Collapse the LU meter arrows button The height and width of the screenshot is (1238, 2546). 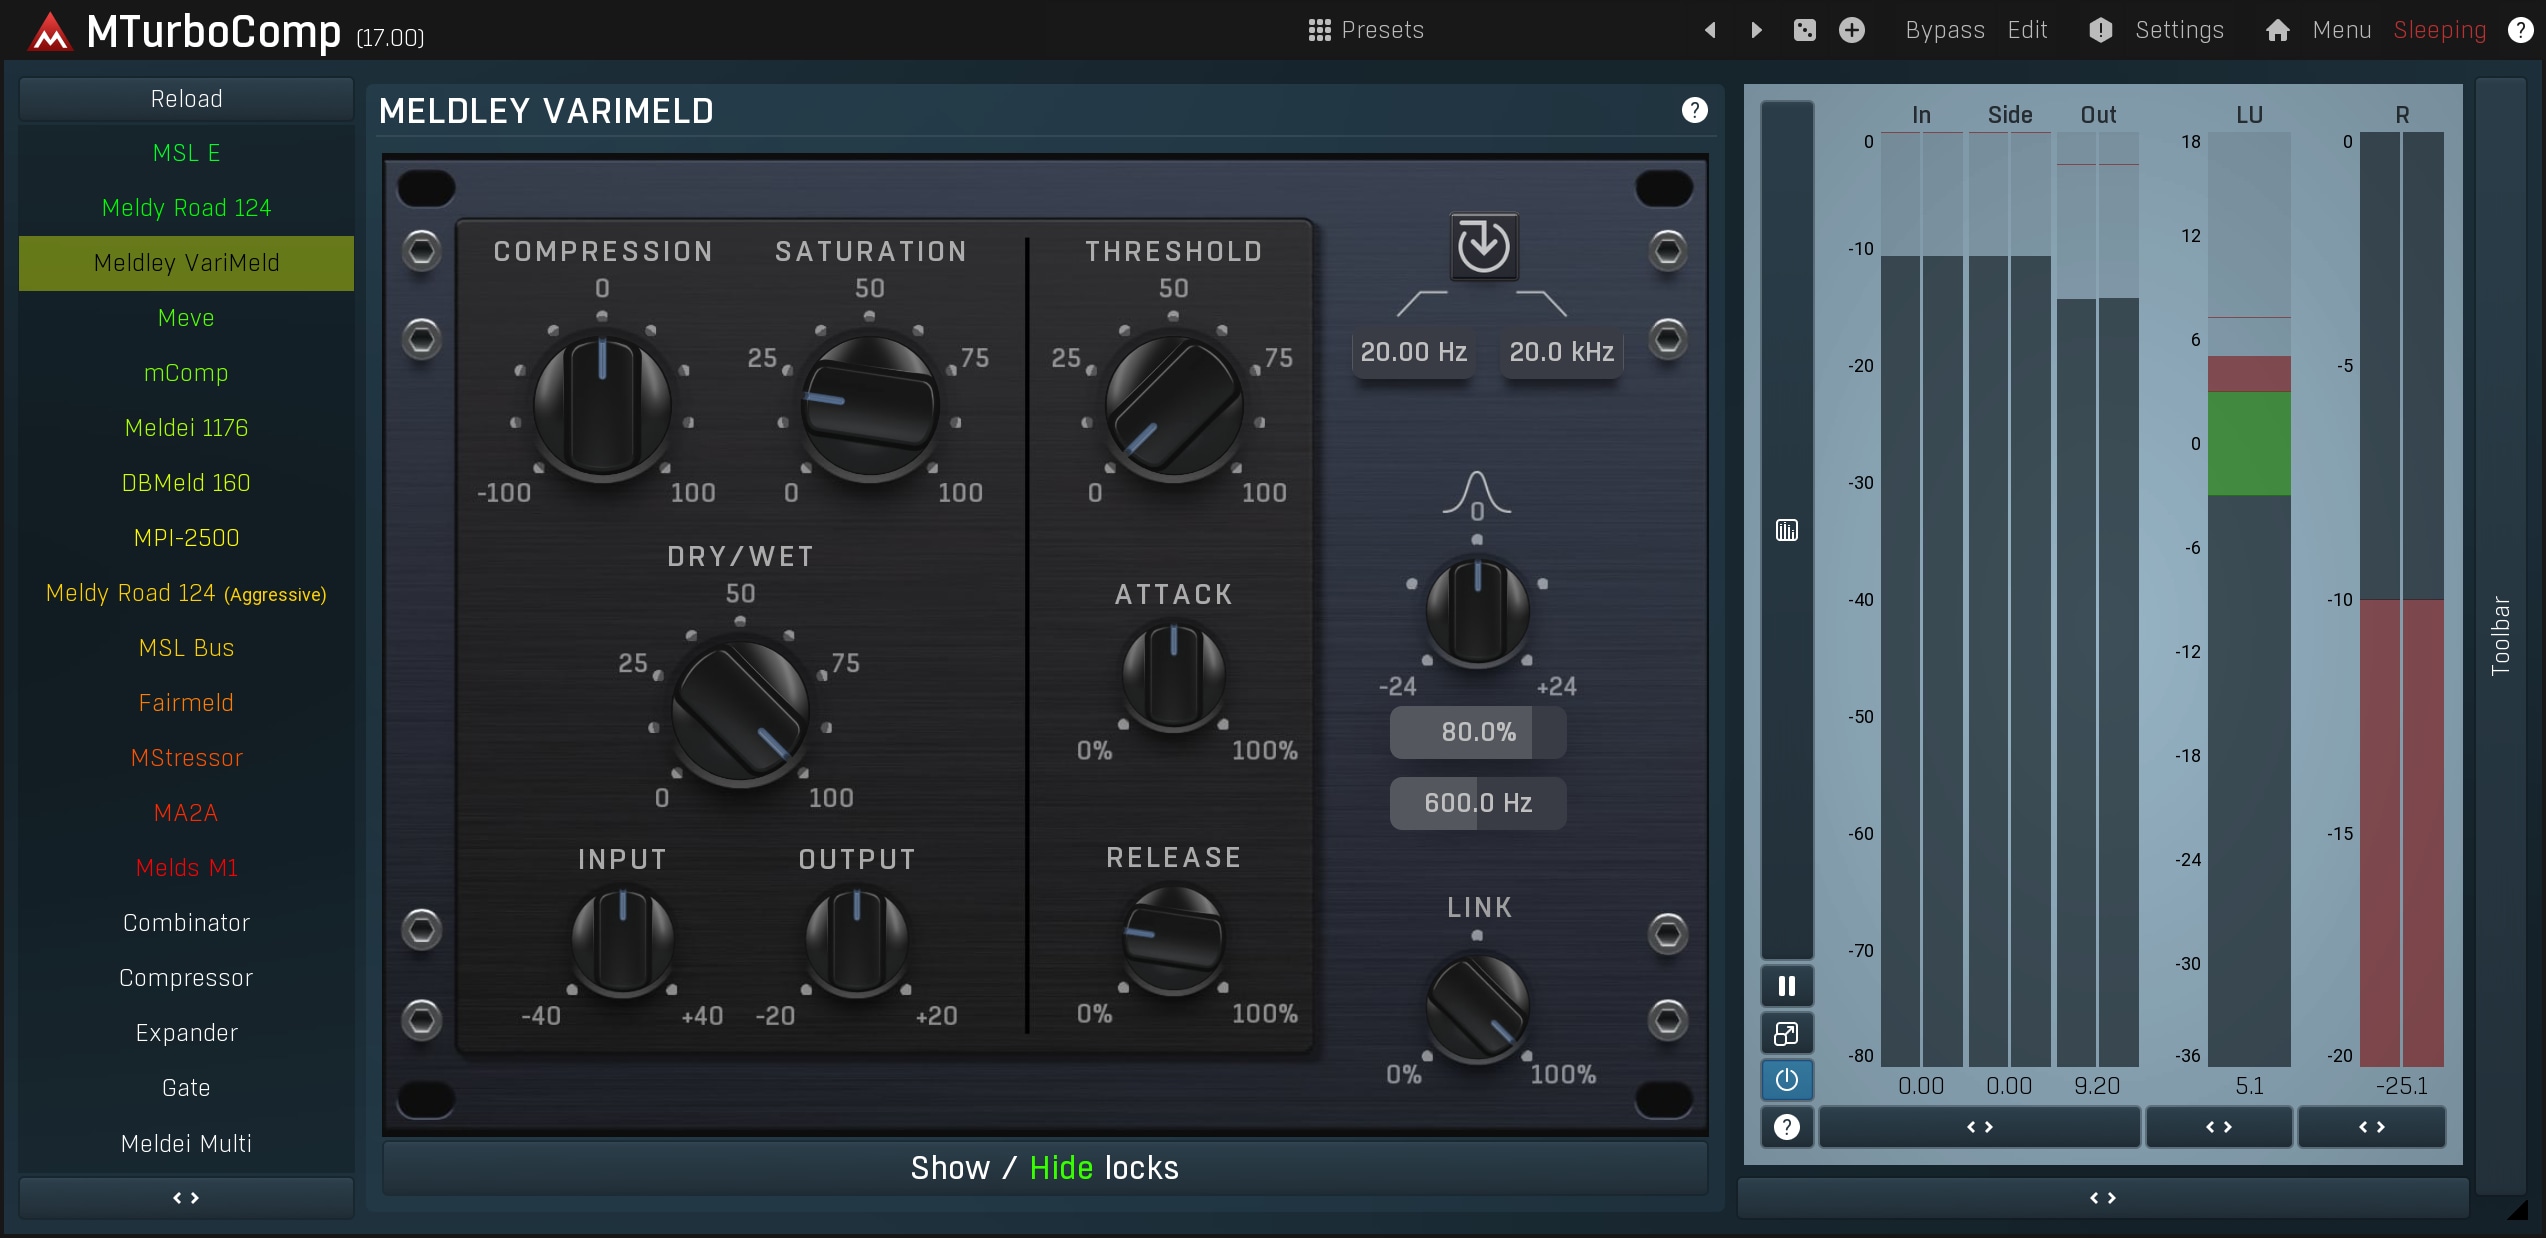(x=2218, y=1127)
